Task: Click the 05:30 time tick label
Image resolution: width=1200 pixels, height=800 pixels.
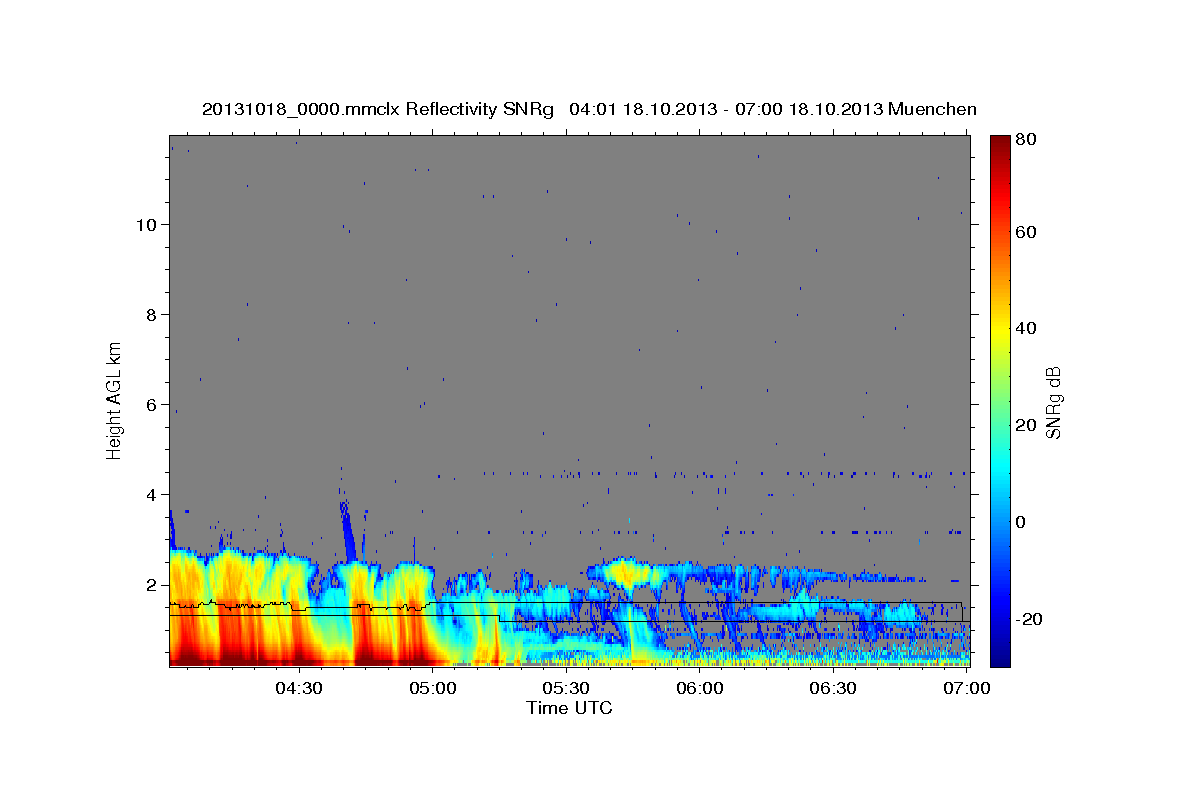Action: click(566, 688)
